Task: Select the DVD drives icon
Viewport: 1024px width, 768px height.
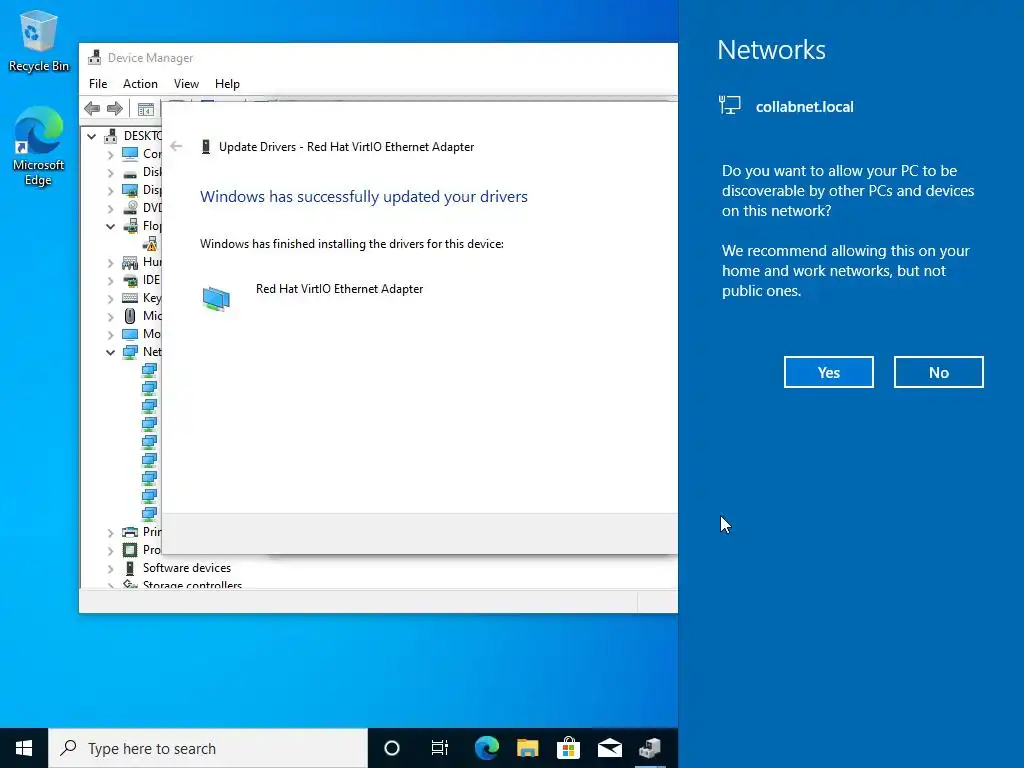Action: (x=130, y=208)
